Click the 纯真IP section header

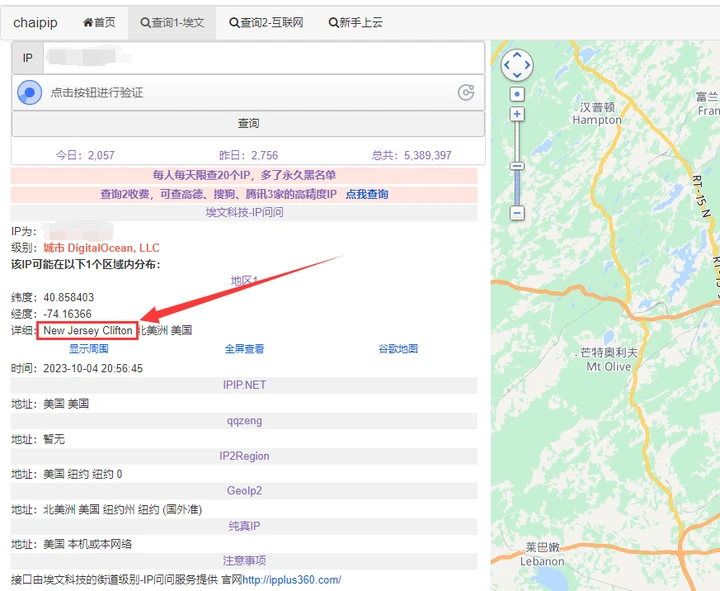click(x=244, y=526)
